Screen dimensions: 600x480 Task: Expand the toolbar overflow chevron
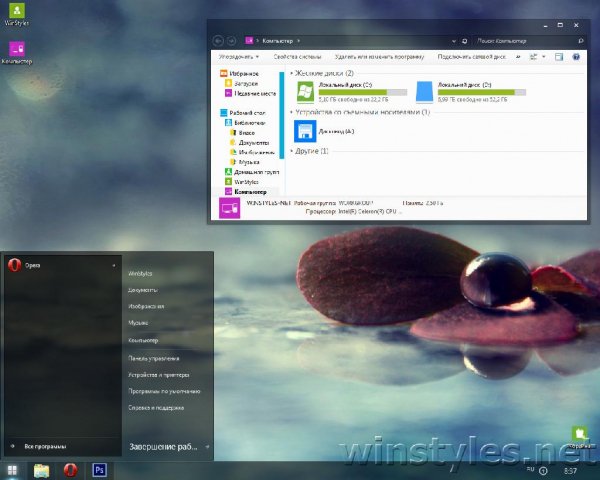518,57
